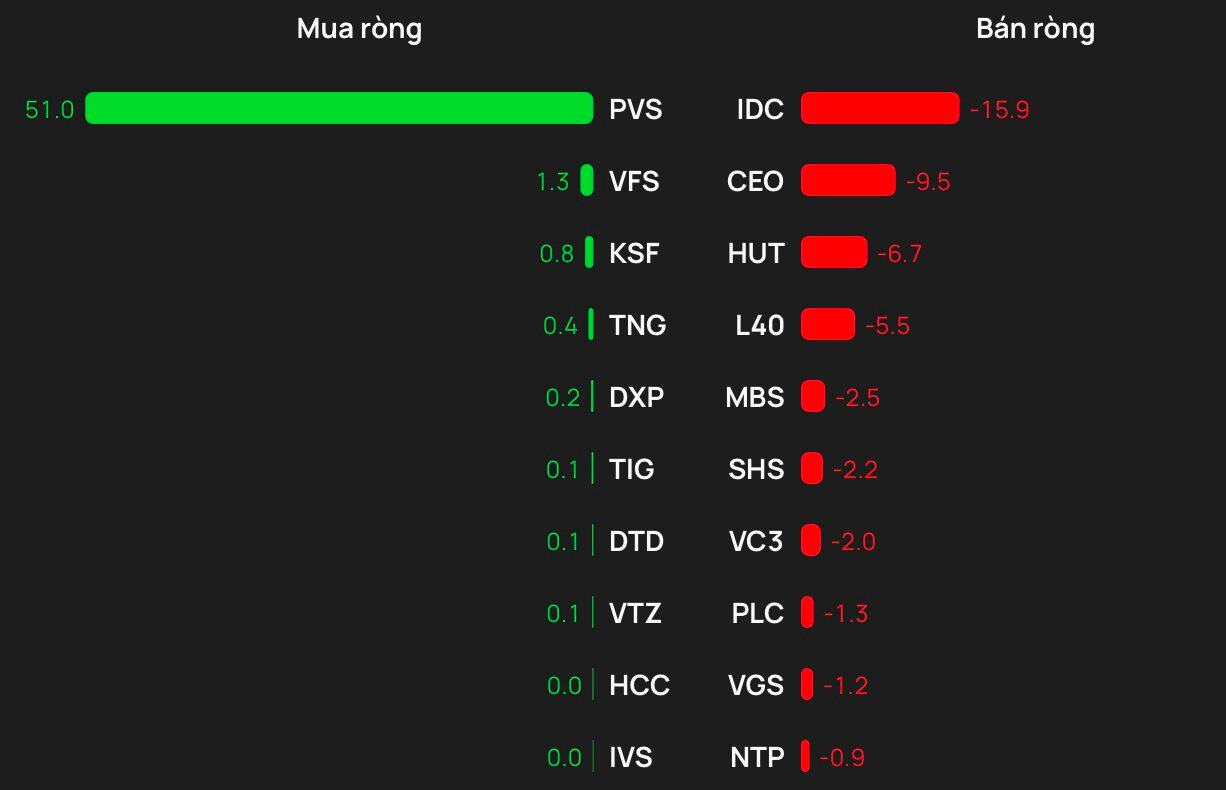Click the red L40 net-sell bar
Screen dimensions: 1226x790
828,325
